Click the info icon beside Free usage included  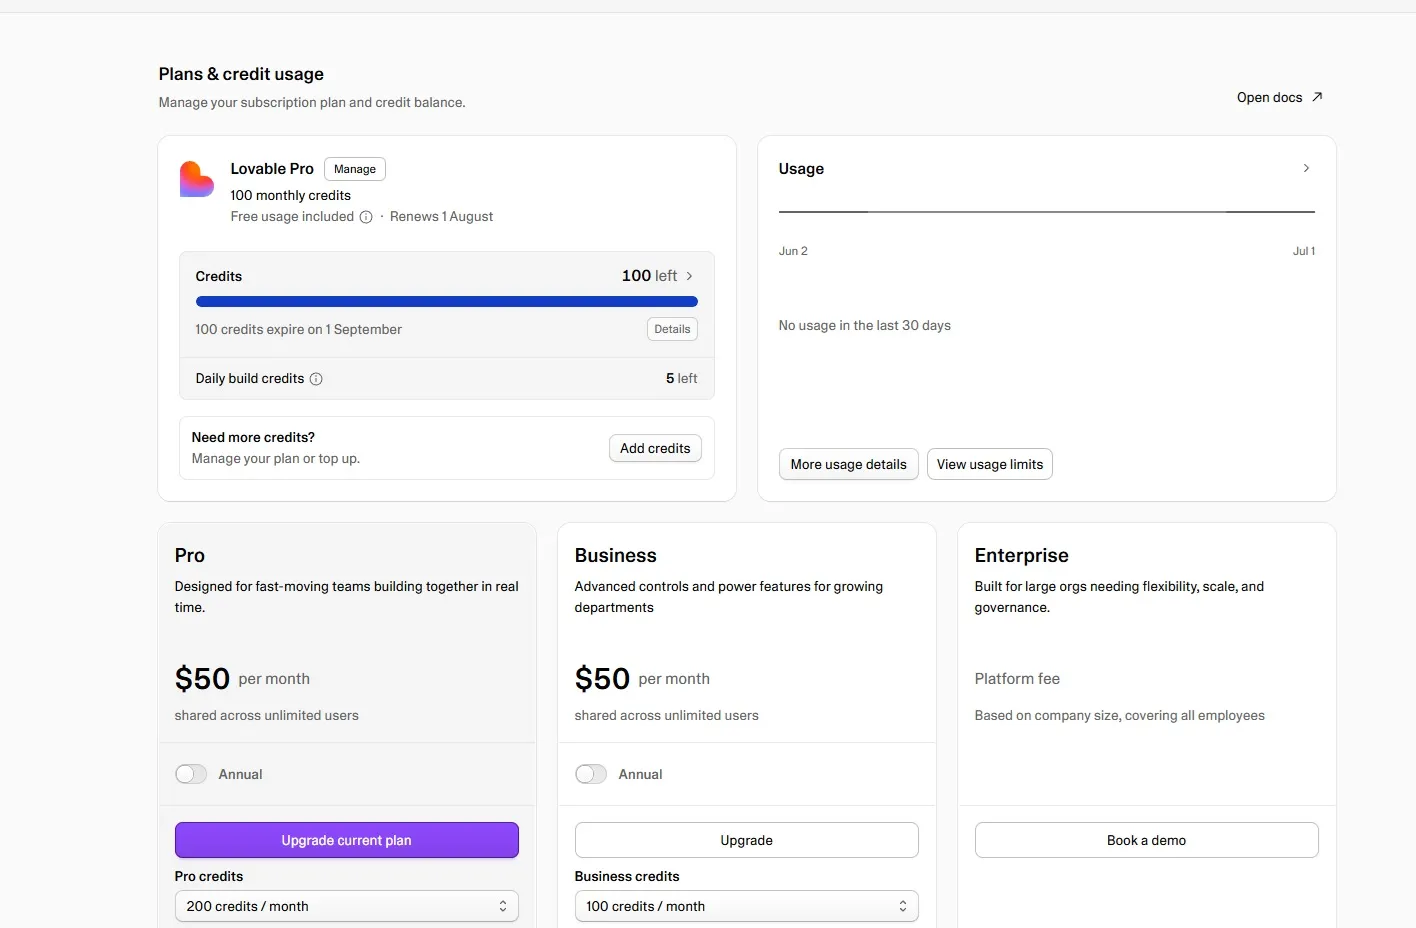click(x=366, y=217)
